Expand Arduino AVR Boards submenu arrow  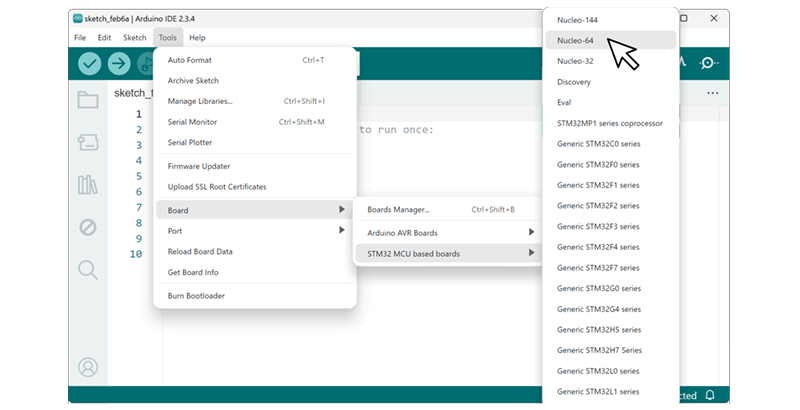(x=531, y=233)
